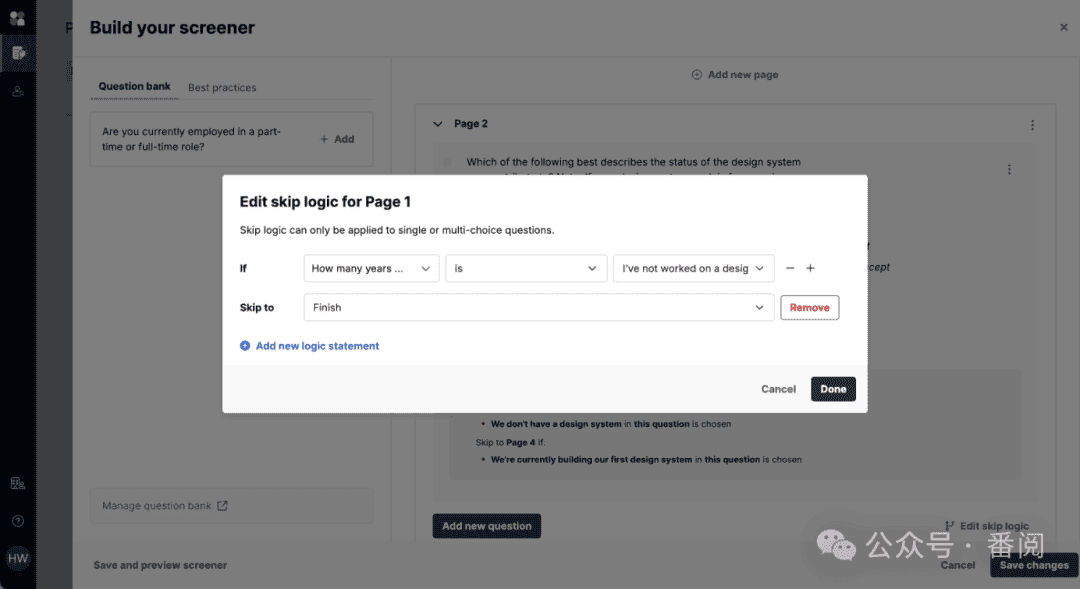Screen dimensions: 1080x589
Task: Collapse the Page 2 section chevron
Action: click(x=437, y=124)
